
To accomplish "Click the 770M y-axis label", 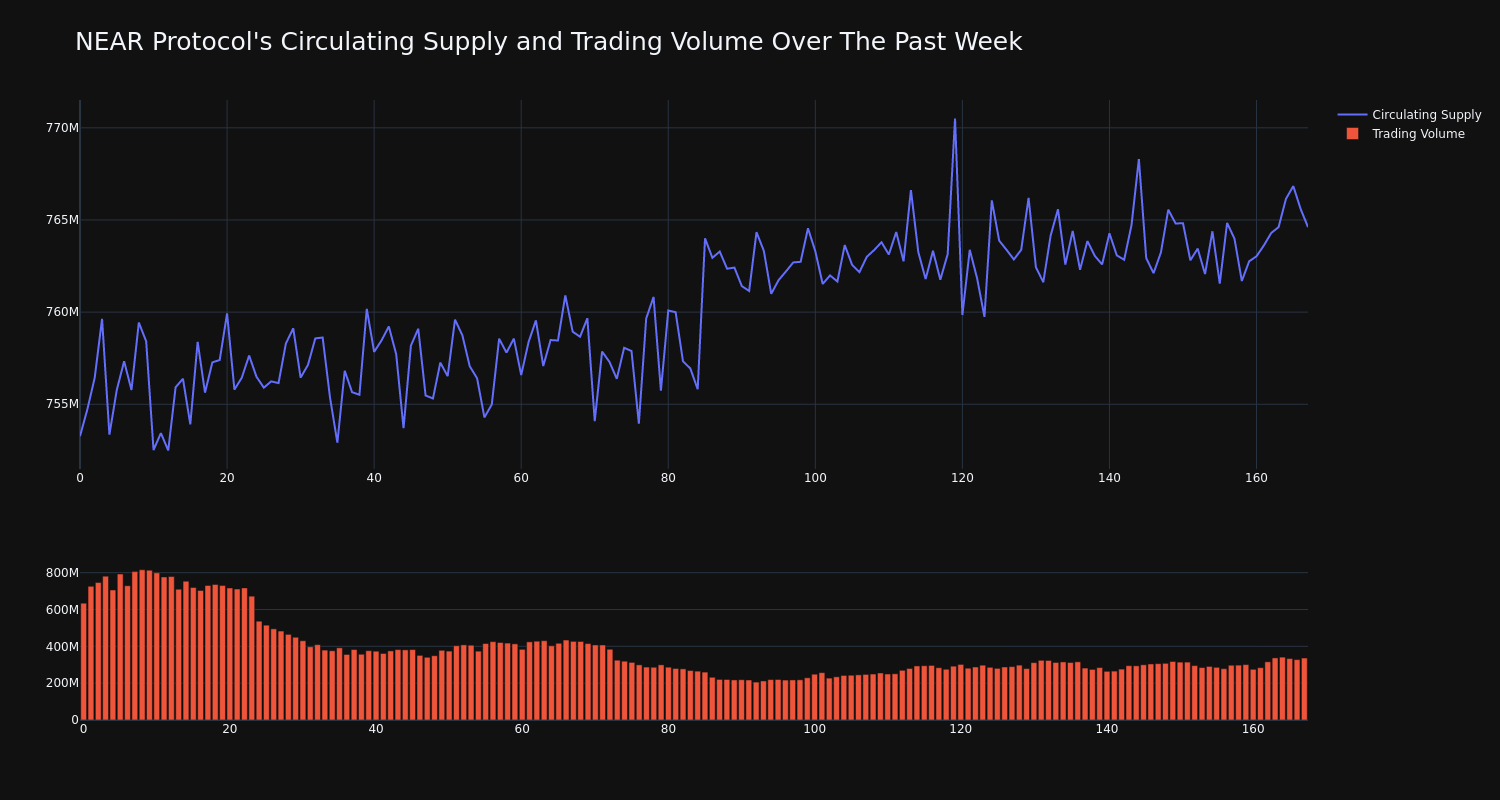I will coord(62,128).
